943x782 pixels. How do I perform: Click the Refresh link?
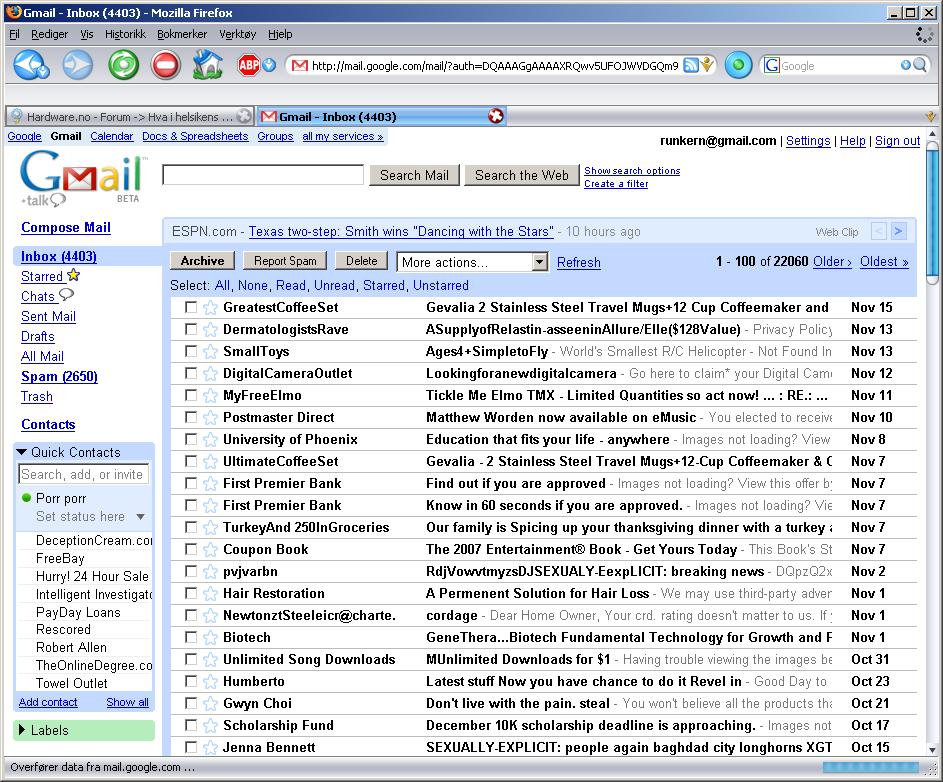579,262
